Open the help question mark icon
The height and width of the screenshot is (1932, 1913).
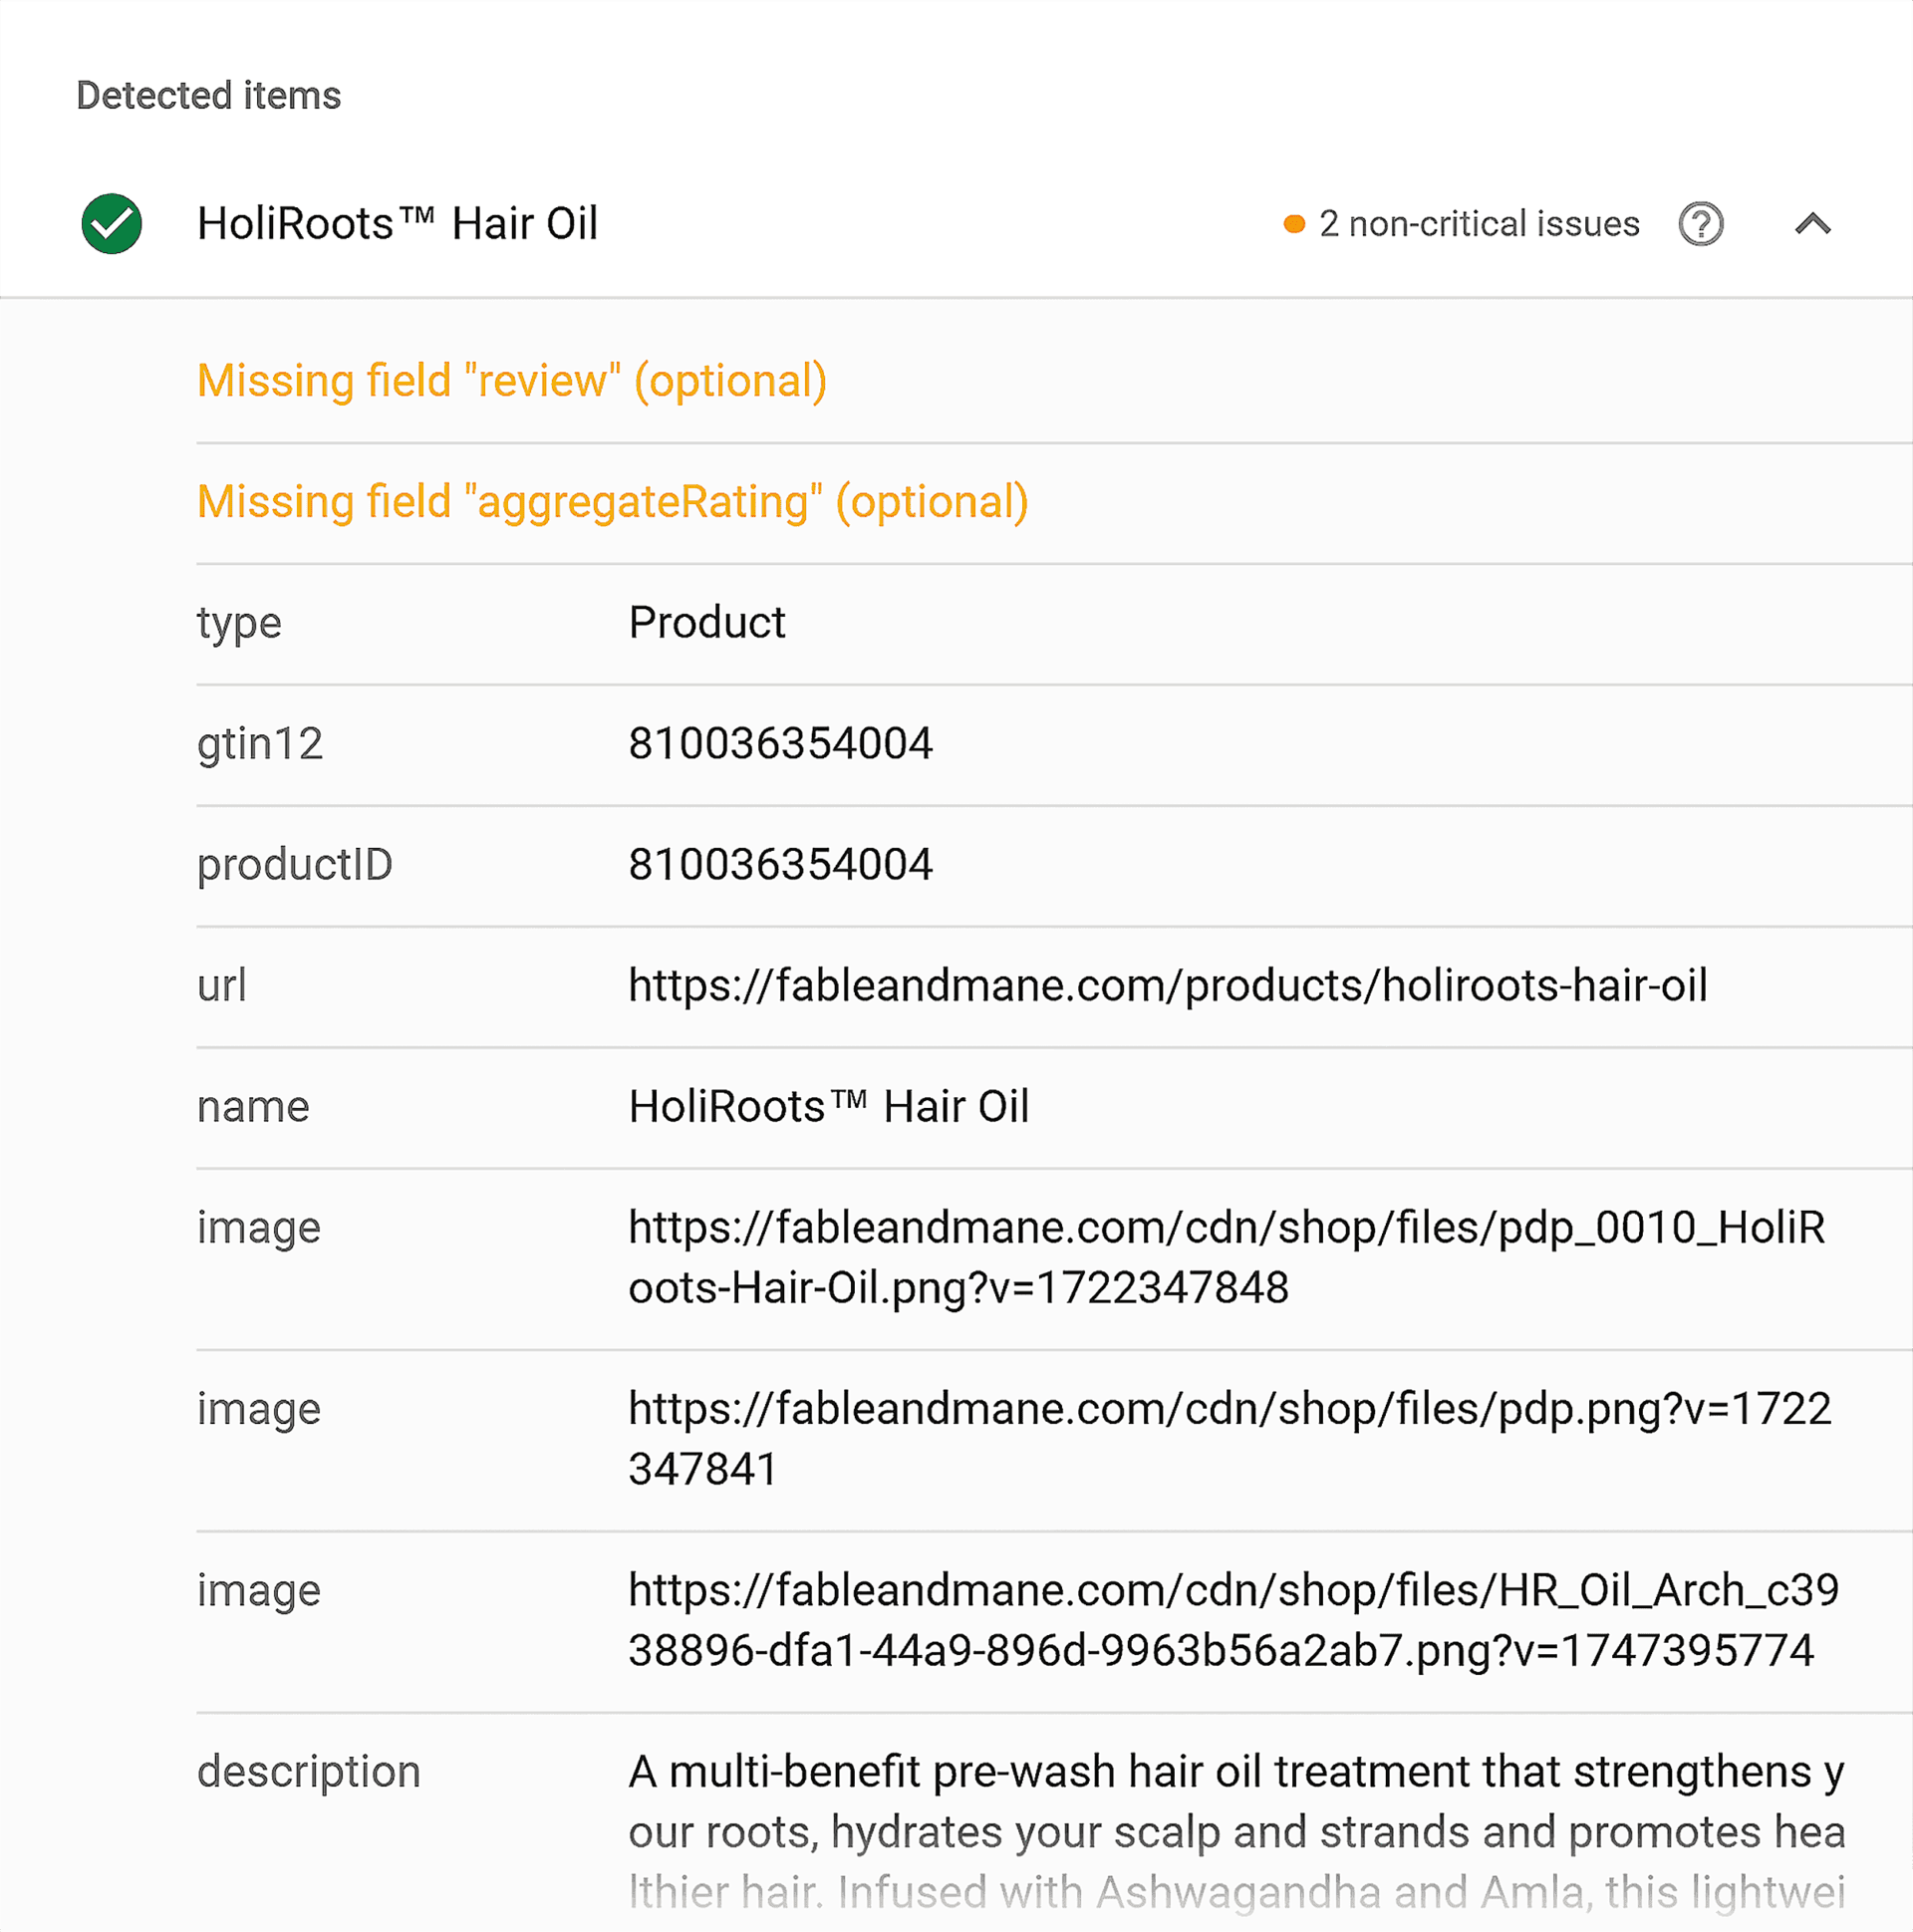(1700, 223)
